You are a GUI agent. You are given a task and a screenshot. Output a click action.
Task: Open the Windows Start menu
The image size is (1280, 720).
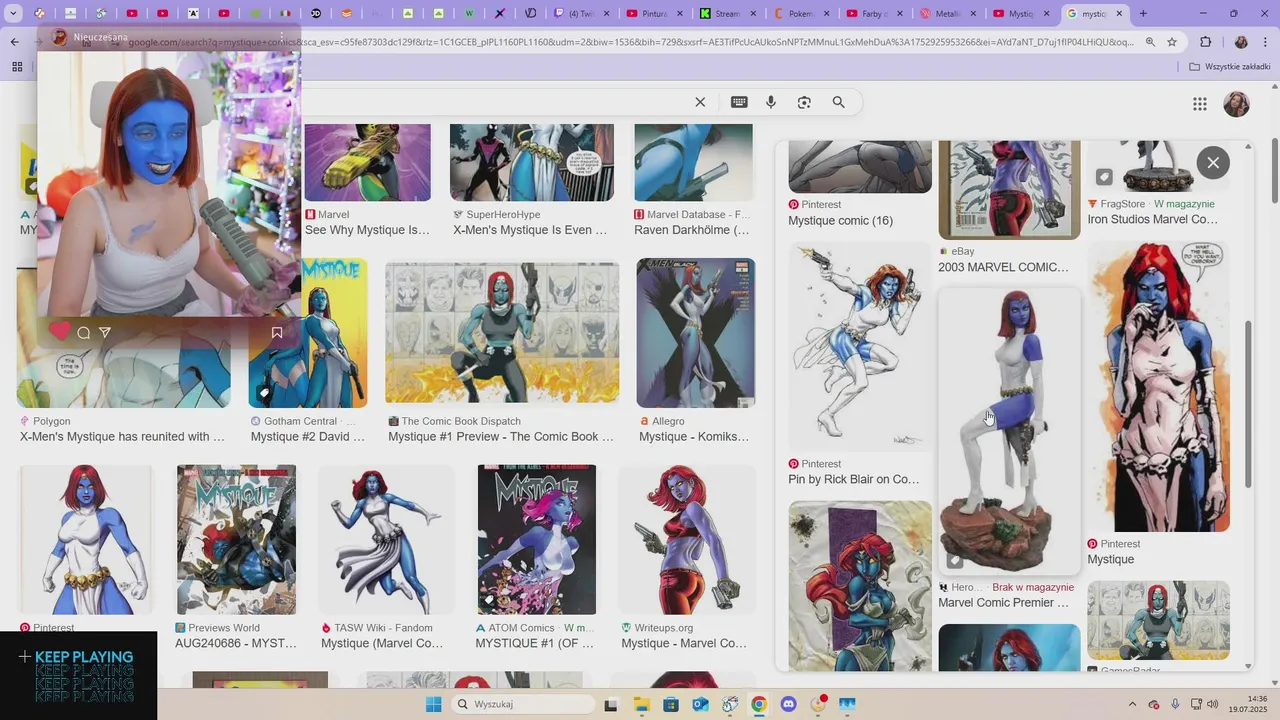coord(433,705)
